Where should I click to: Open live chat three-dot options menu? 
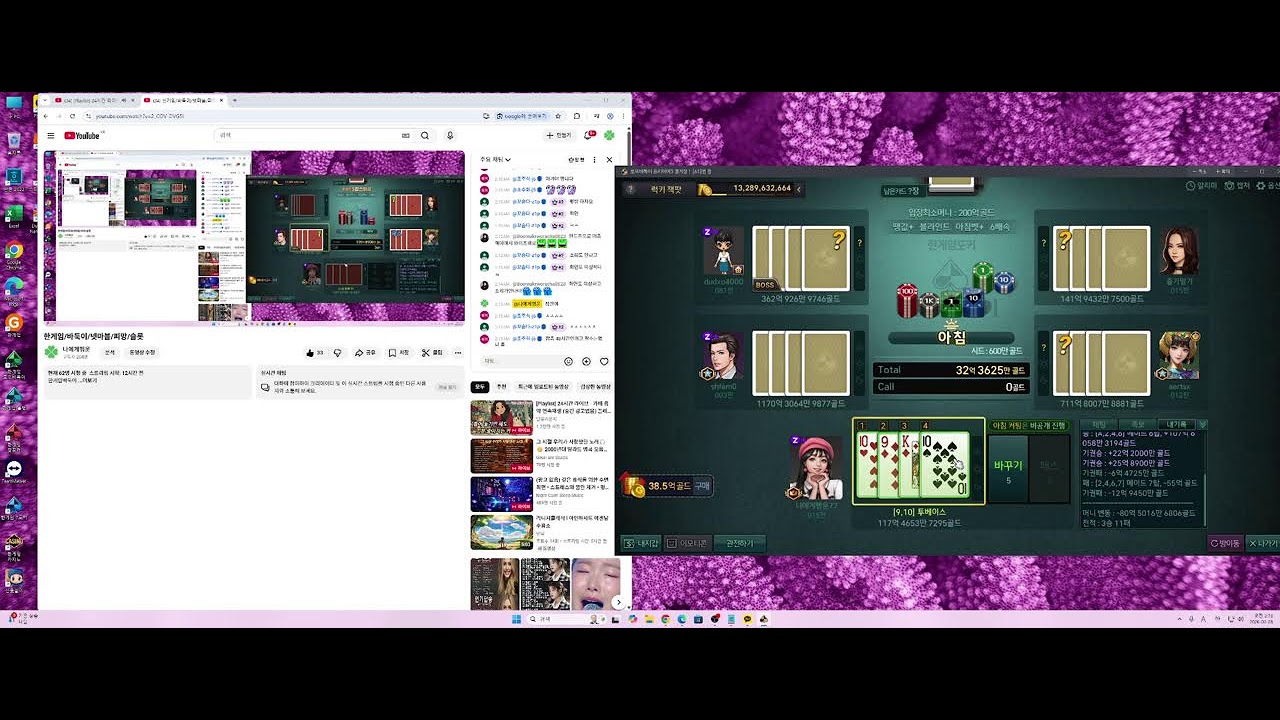pos(594,159)
